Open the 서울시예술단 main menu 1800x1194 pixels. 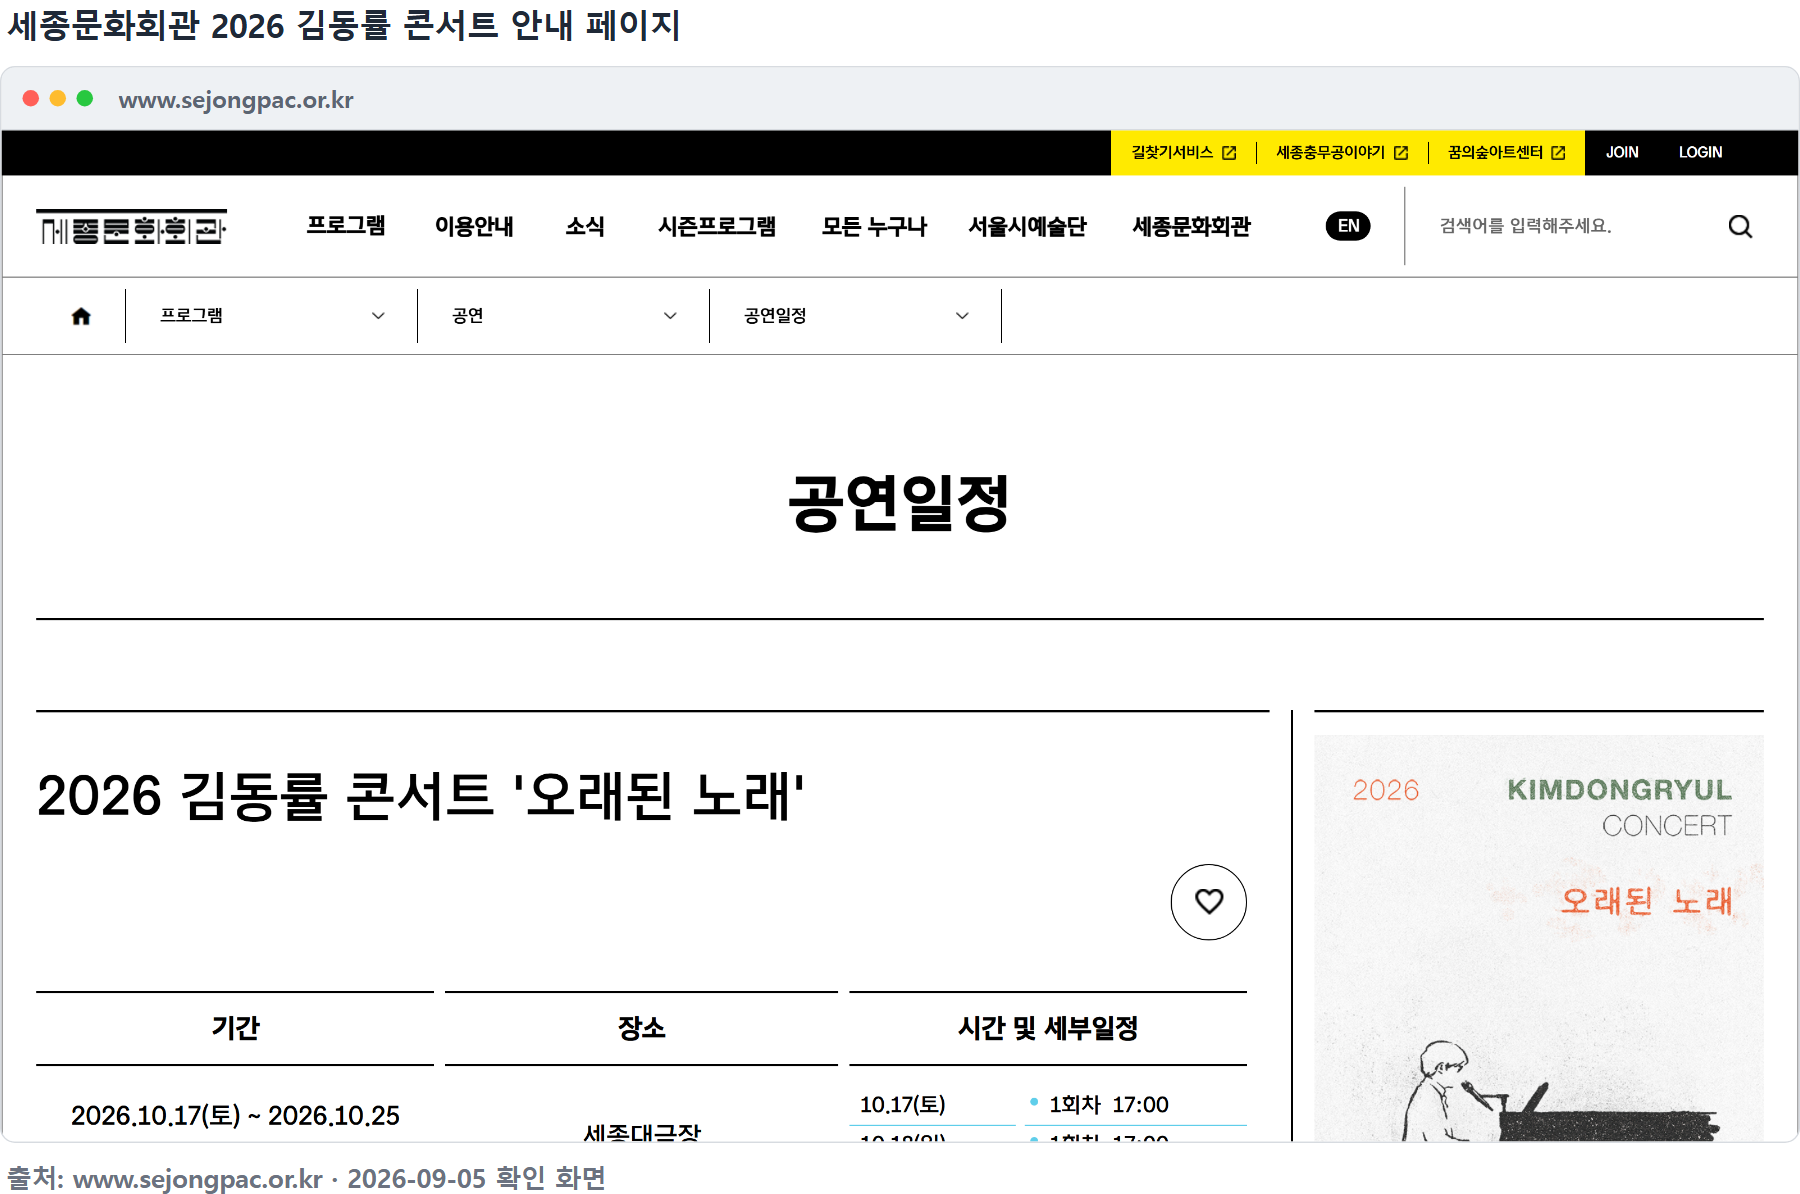1027,226
